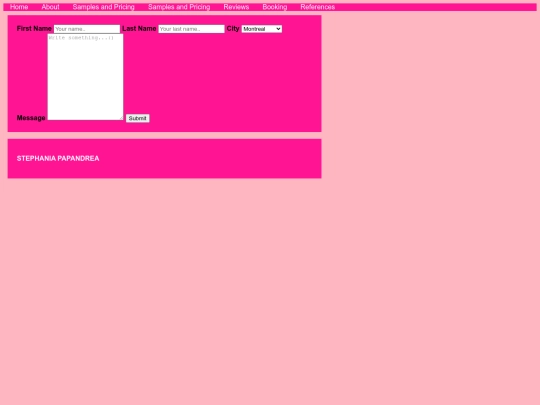
Task: Open the first Samples and Pricing link
Action: (x=103, y=7)
